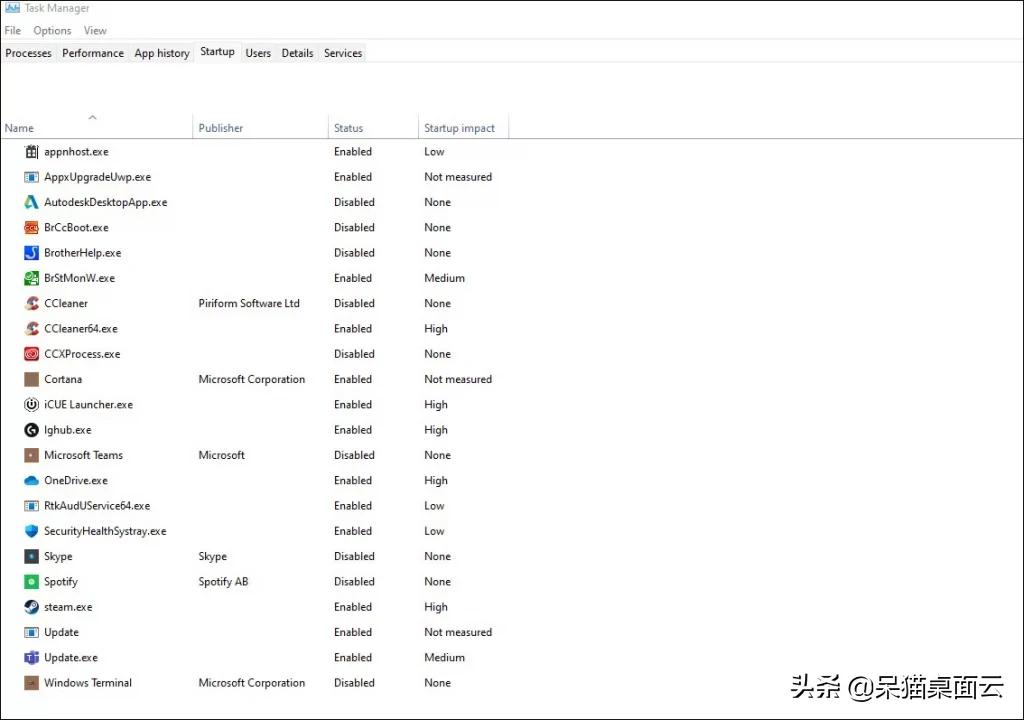Sort by the Status column header

348,128
